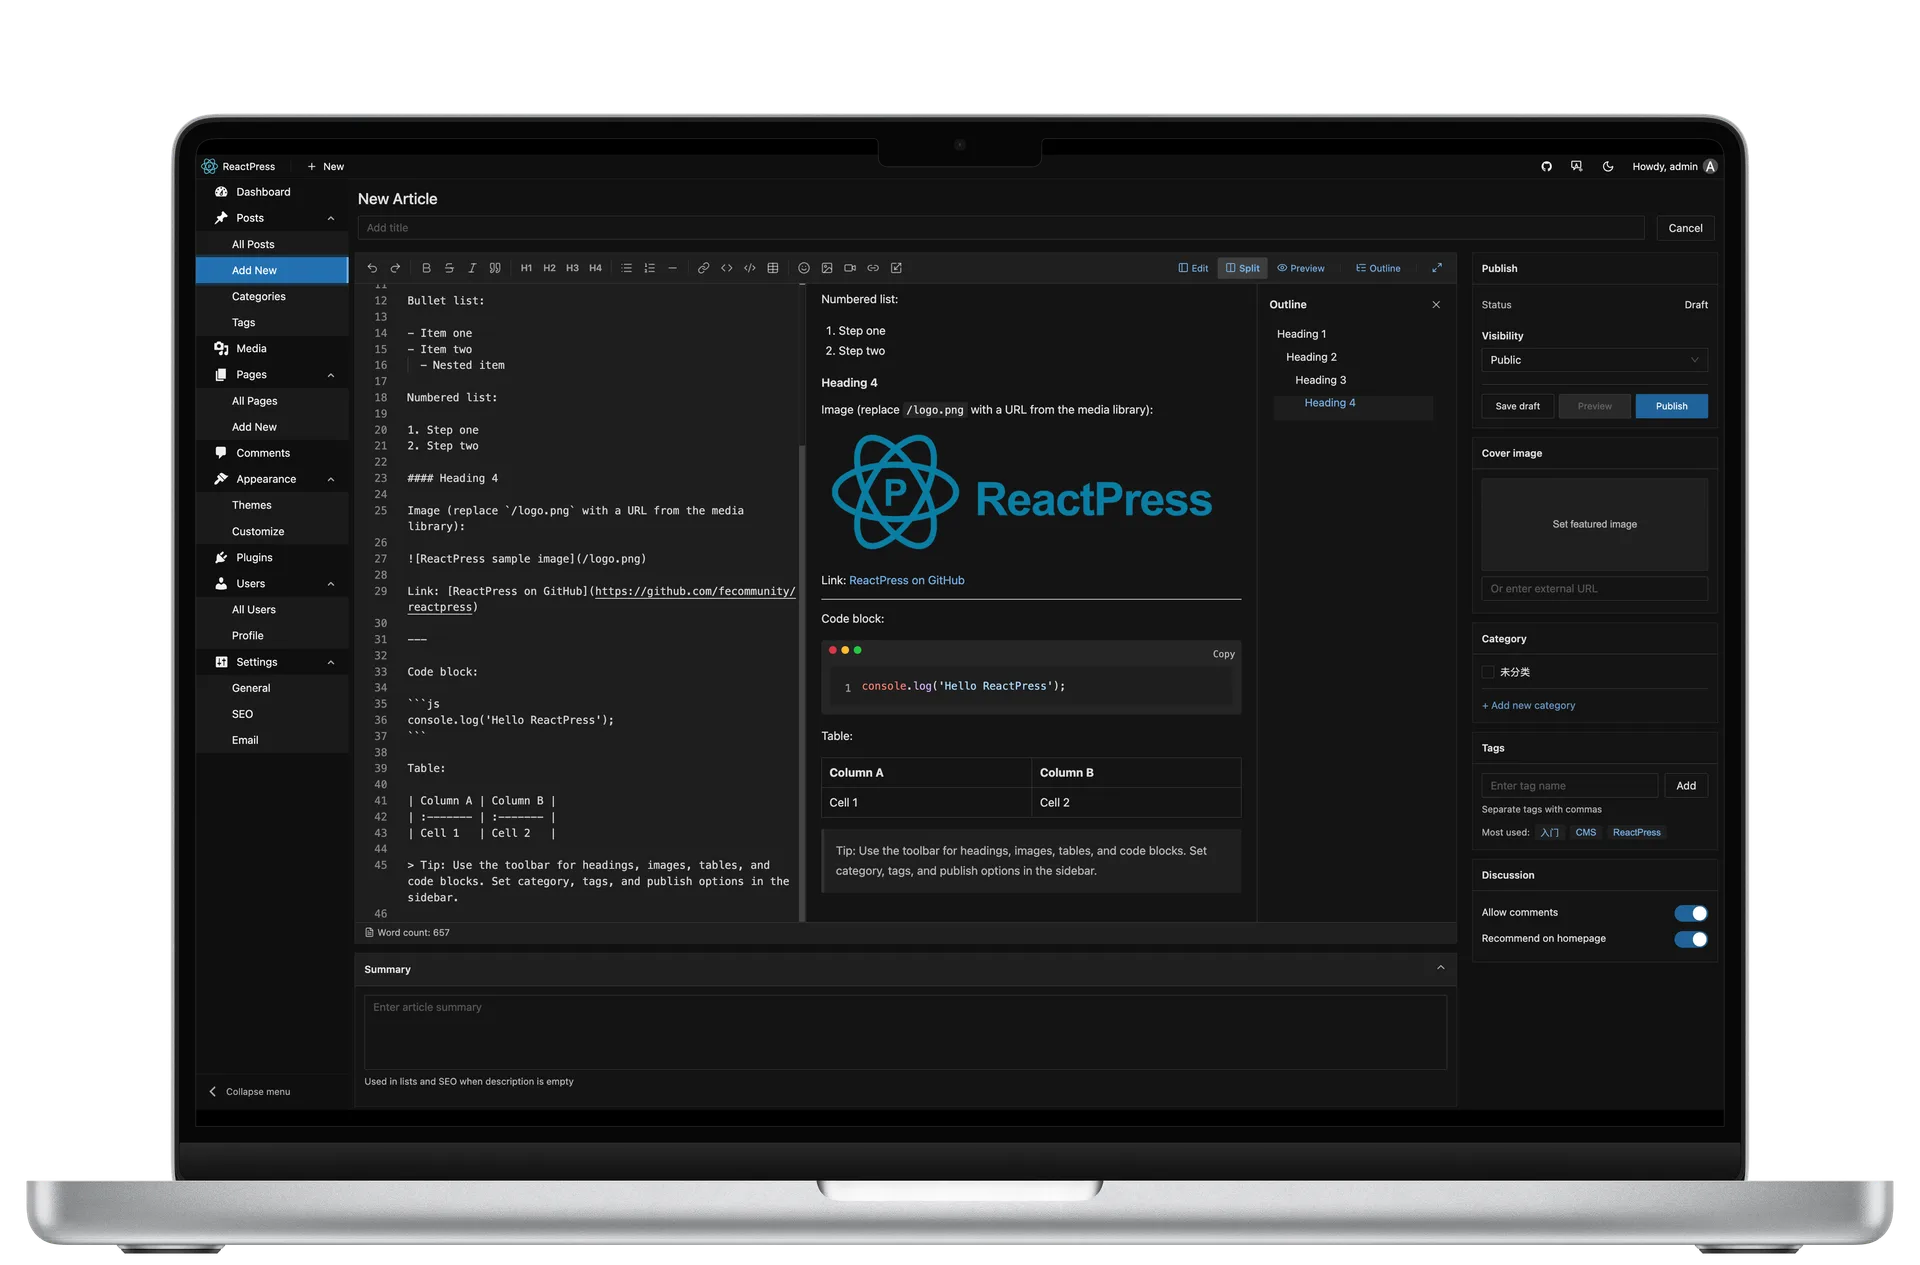Insert a blockquote with the quote icon
Viewport: 1920px width, 1265px height.
[495, 268]
